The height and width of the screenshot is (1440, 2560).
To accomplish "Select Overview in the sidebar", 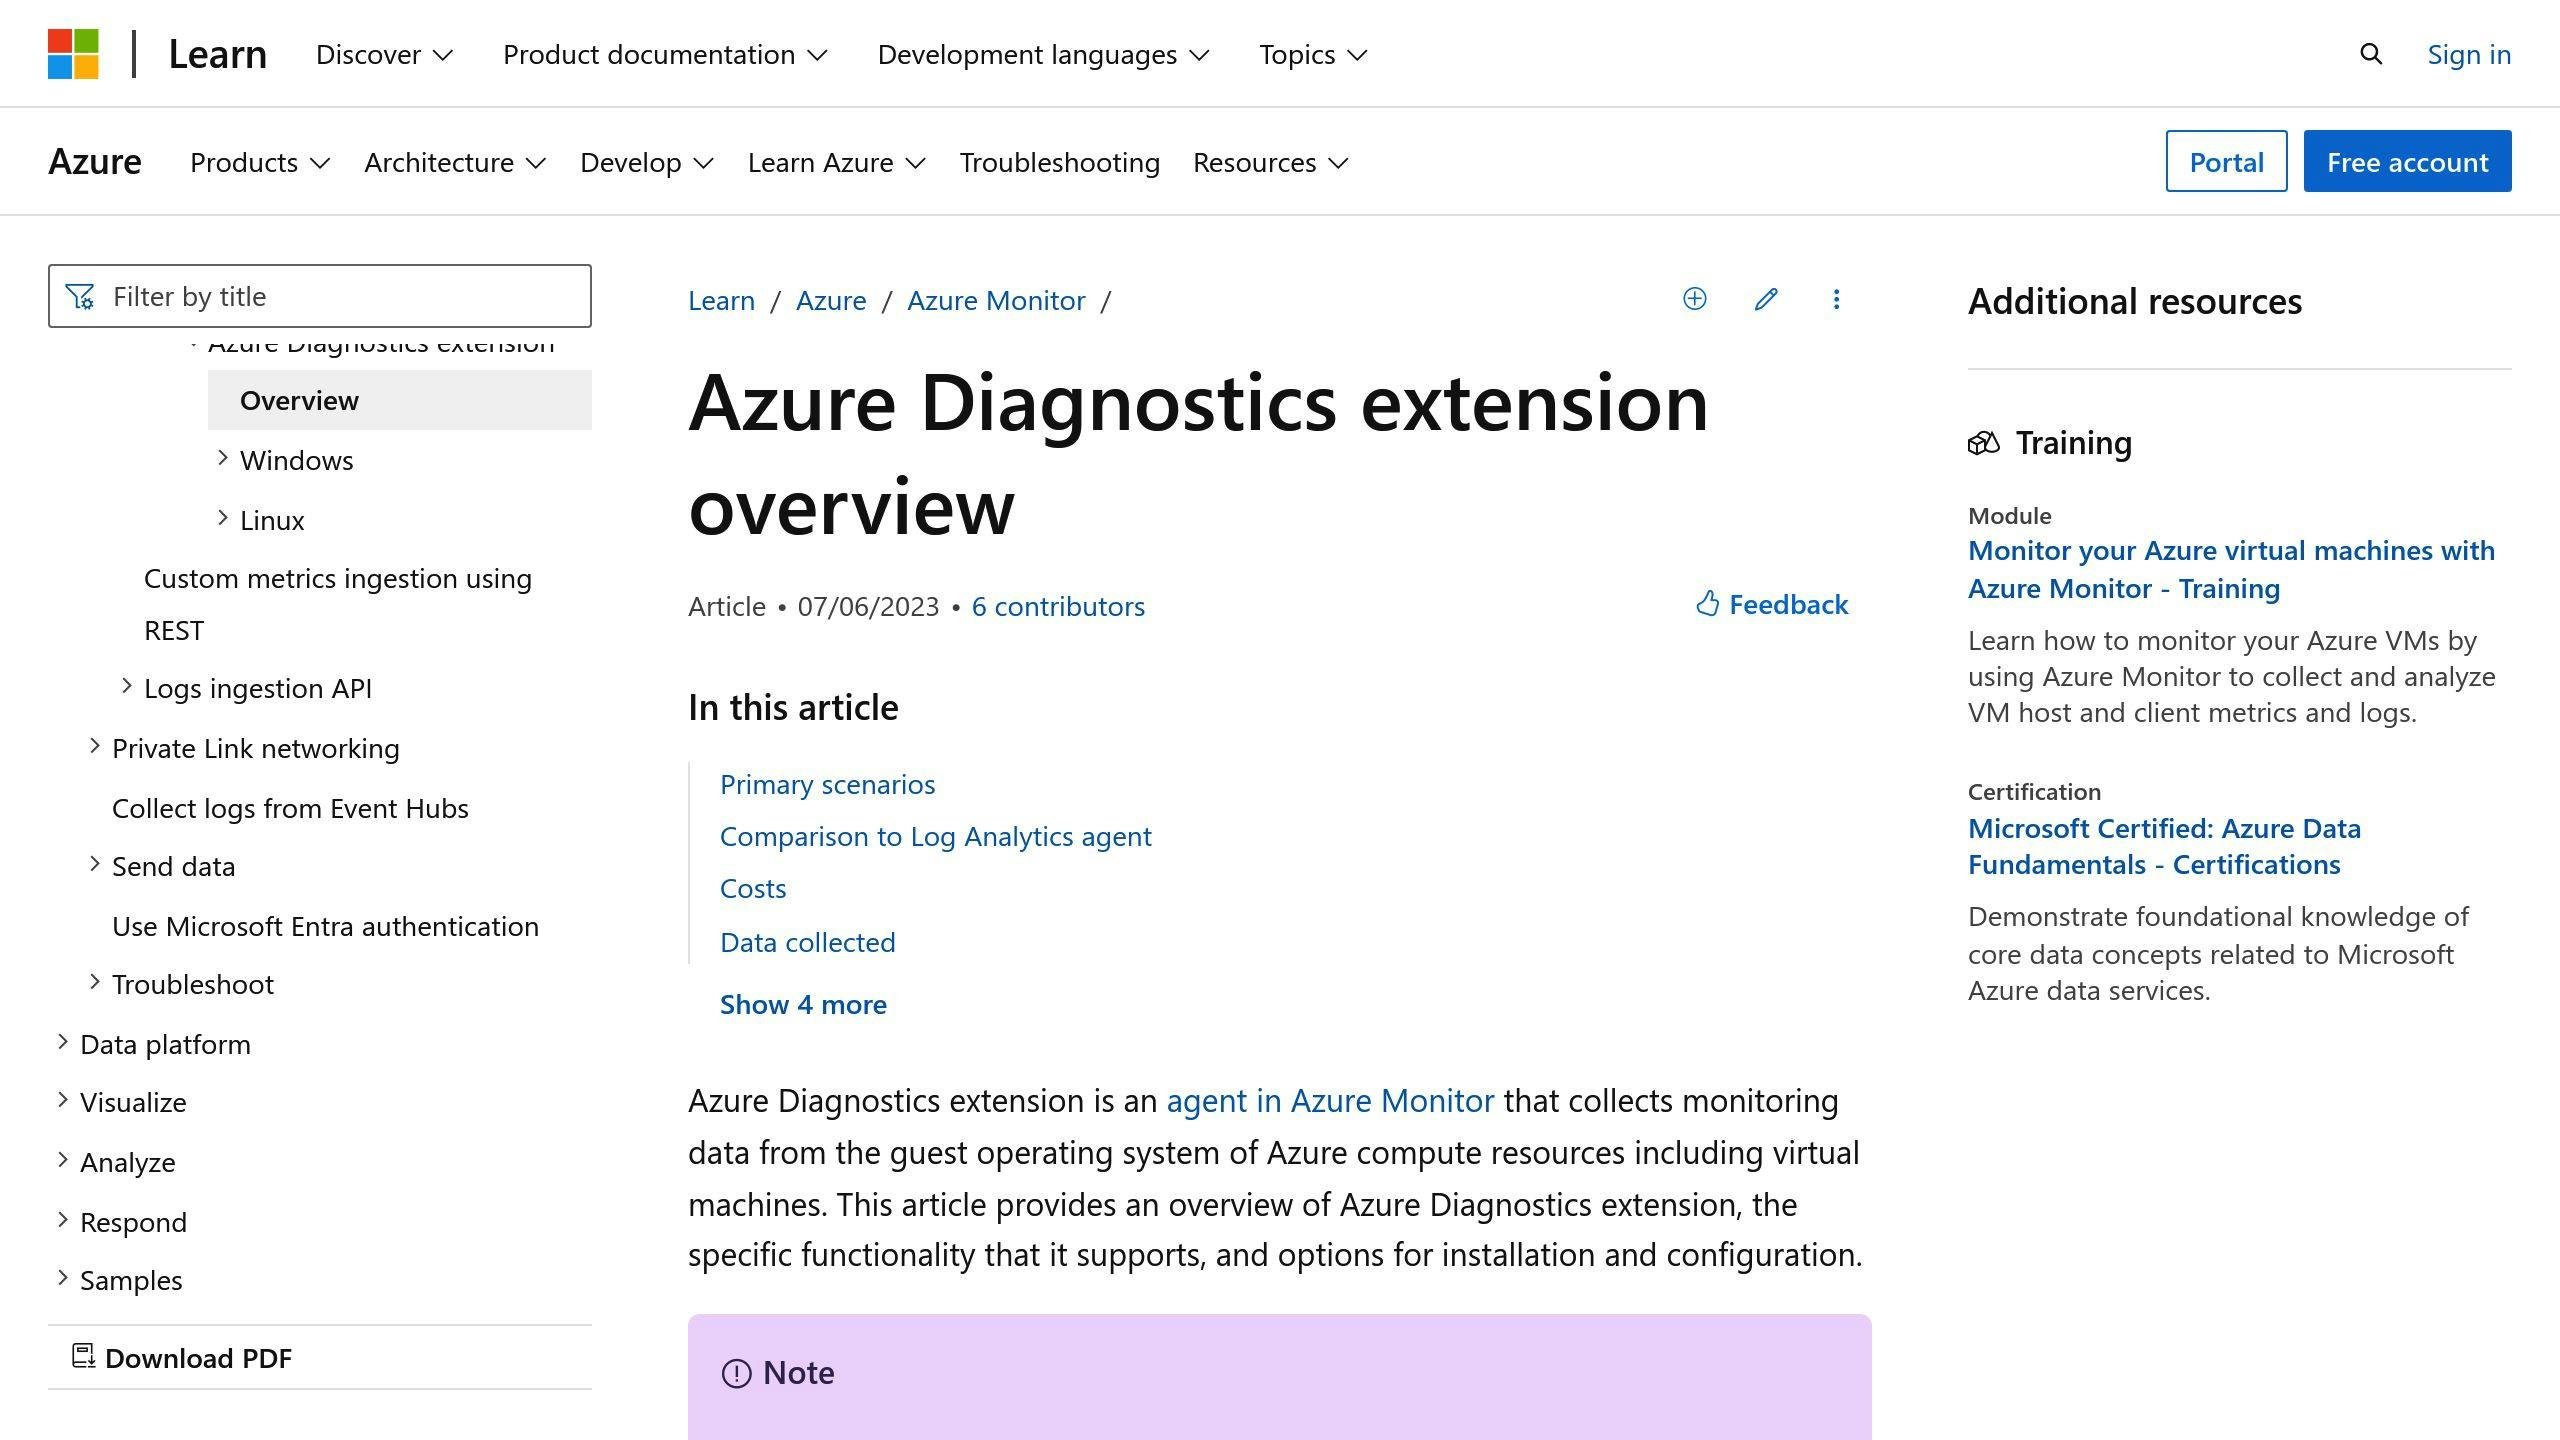I will point(400,400).
